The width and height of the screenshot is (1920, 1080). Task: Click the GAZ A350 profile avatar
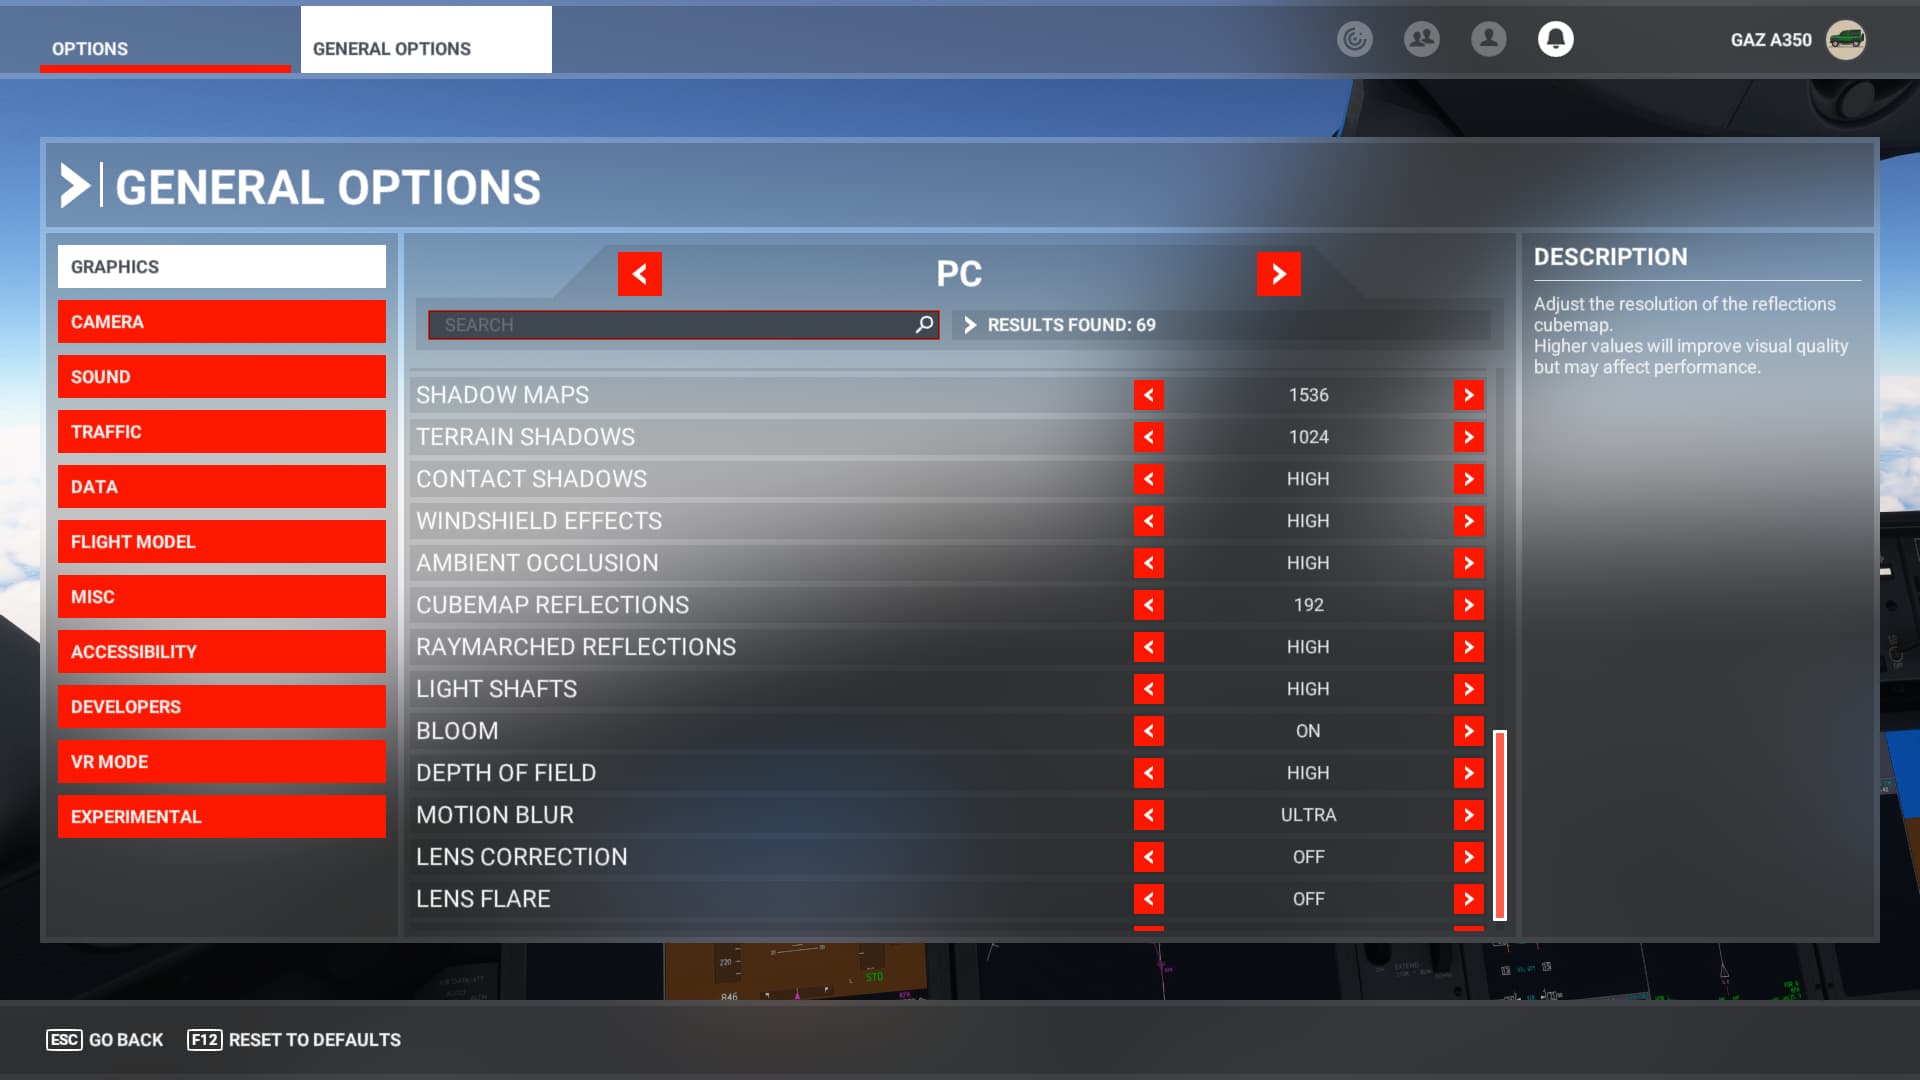(x=1845, y=40)
